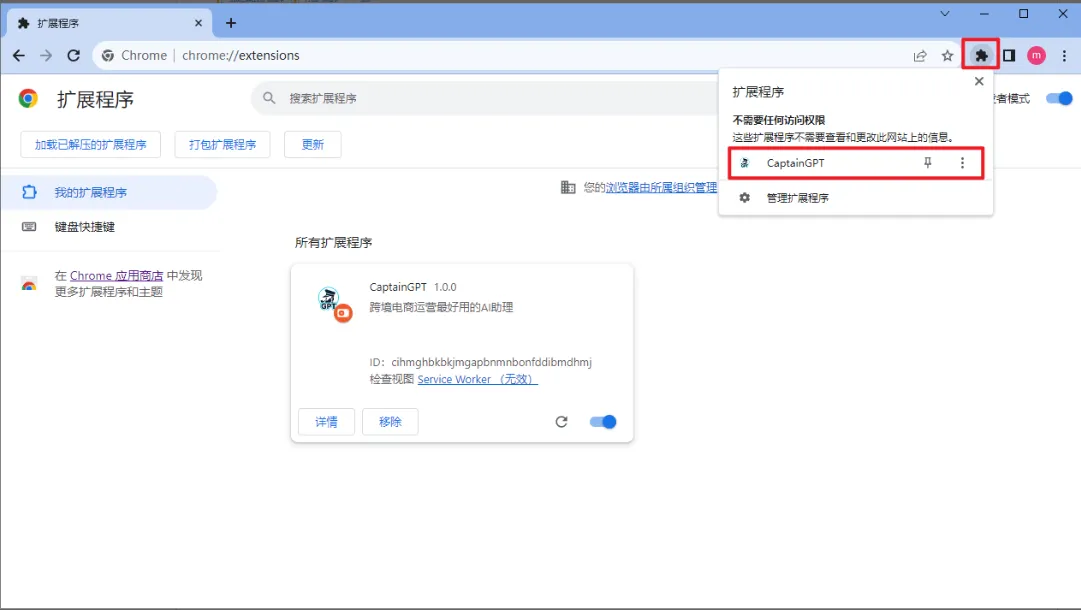The image size is (1081, 610).
Task: Click the Chrome site info icon in address bar
Action: 108,56
